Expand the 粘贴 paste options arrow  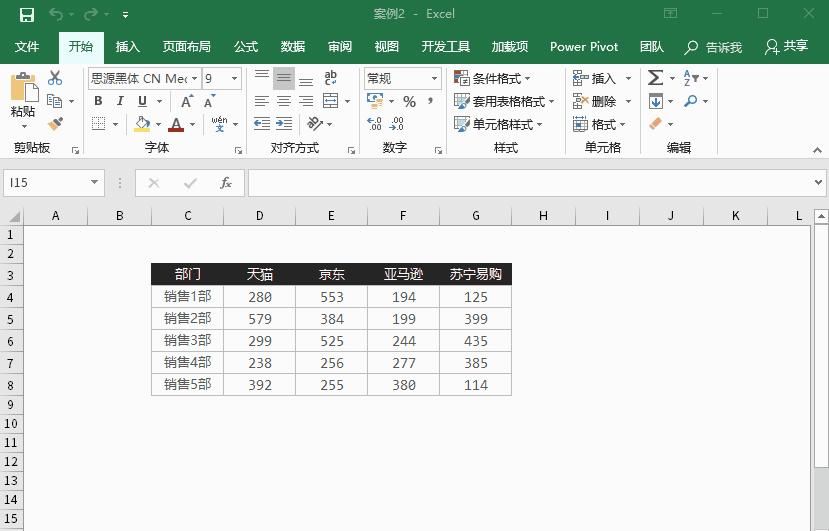(24, 126)
